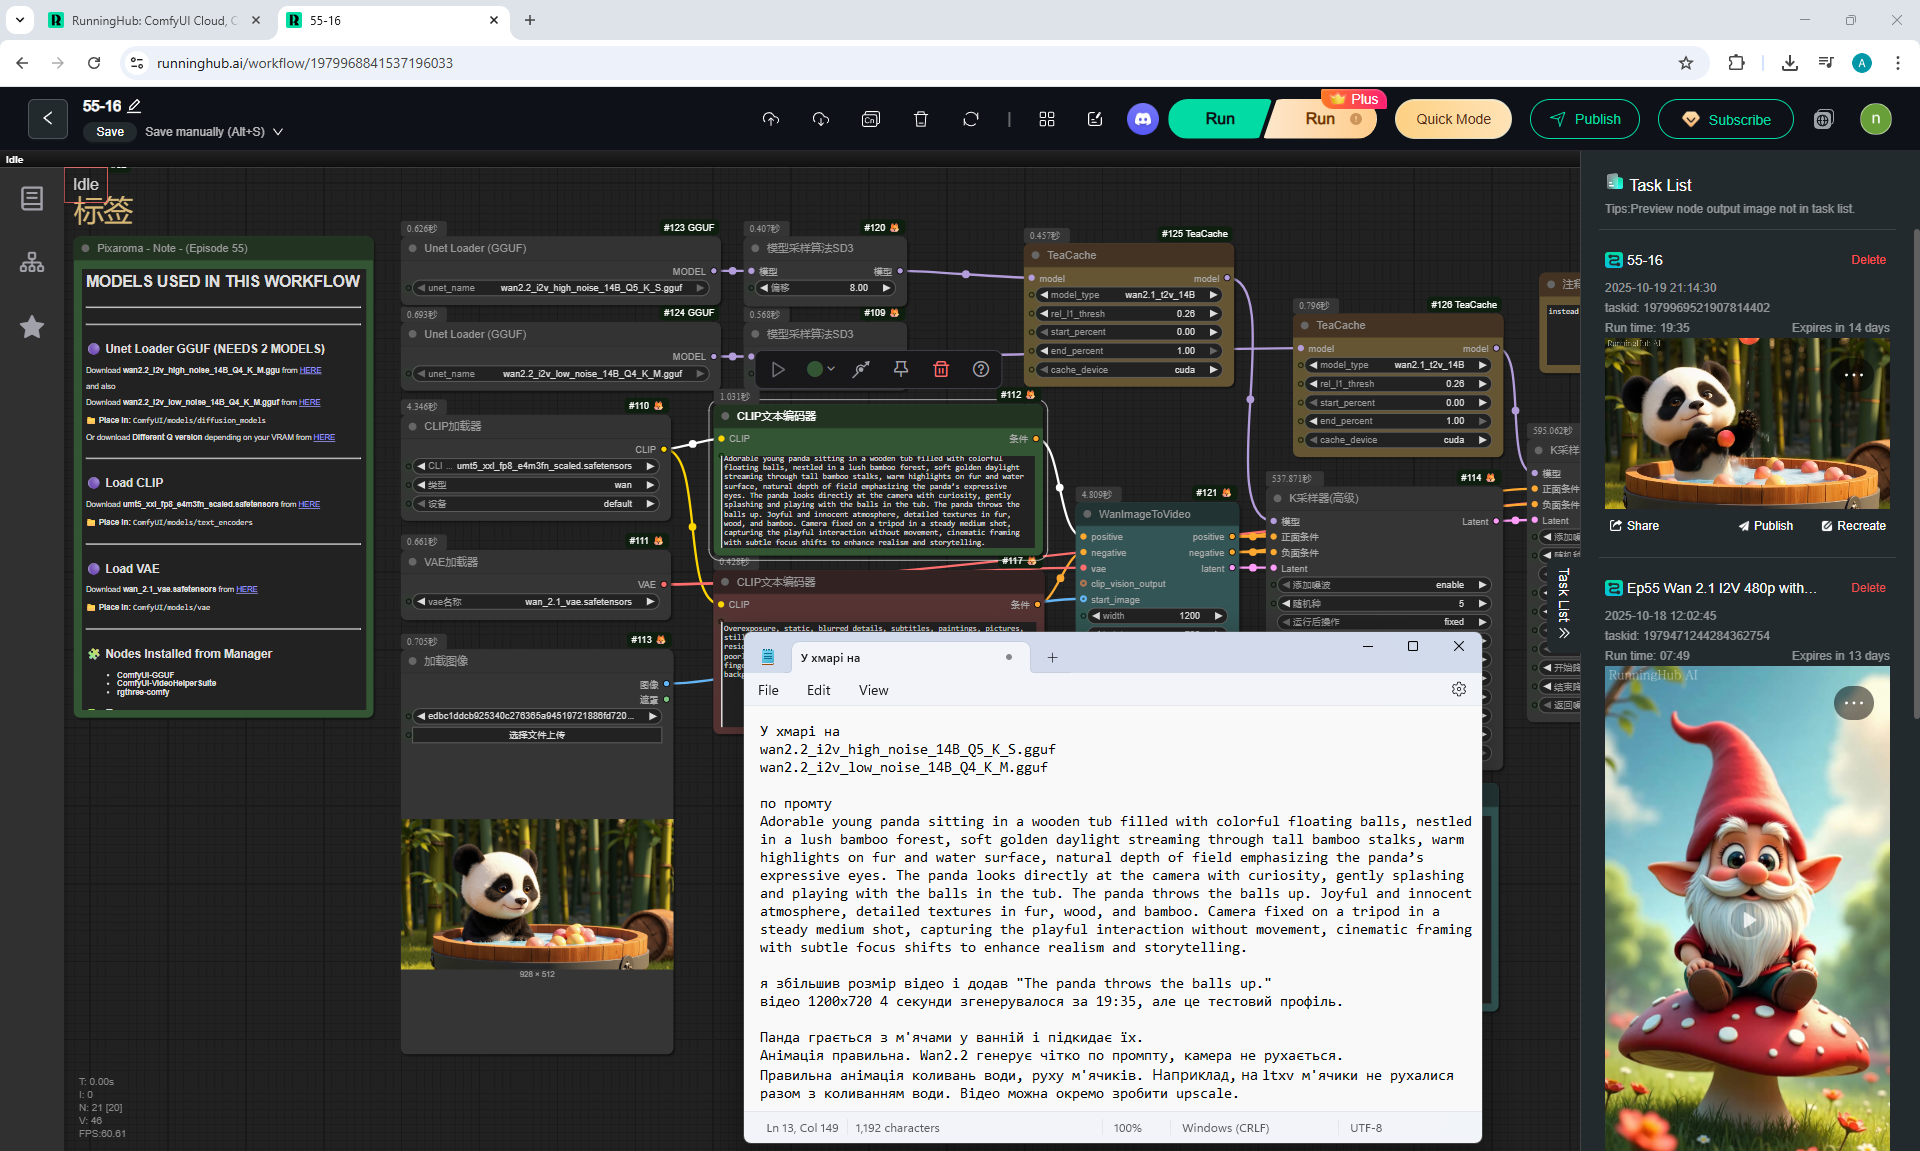Toggle collapse dot on WanImageToVideo node
1920x1151 pixels.
coord(1088,514)
